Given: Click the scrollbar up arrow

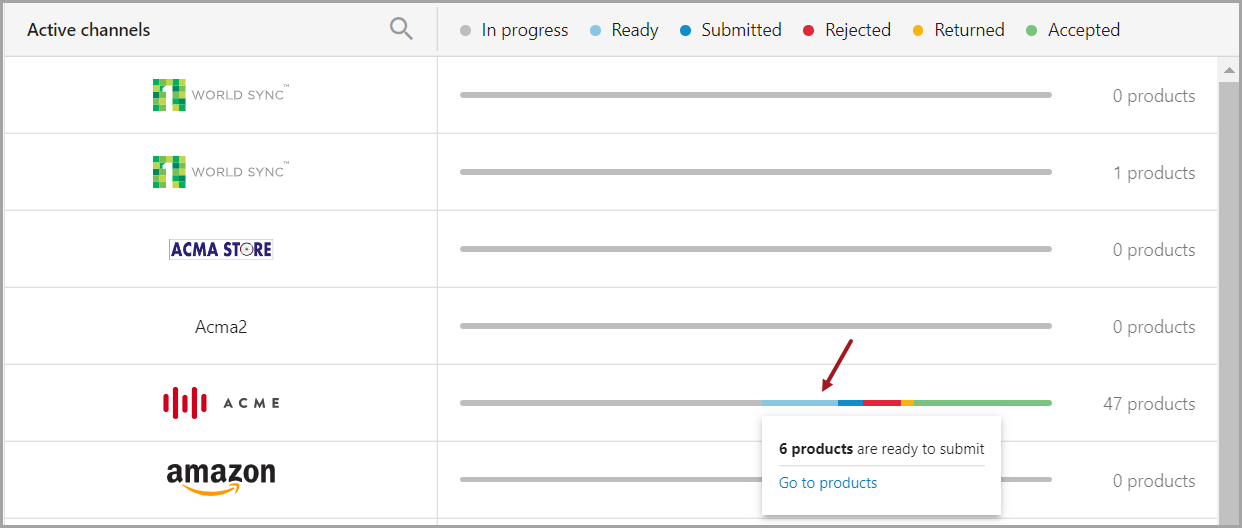Looking at the screenshot, I should pyautogui.click(x=1229, y=70).
